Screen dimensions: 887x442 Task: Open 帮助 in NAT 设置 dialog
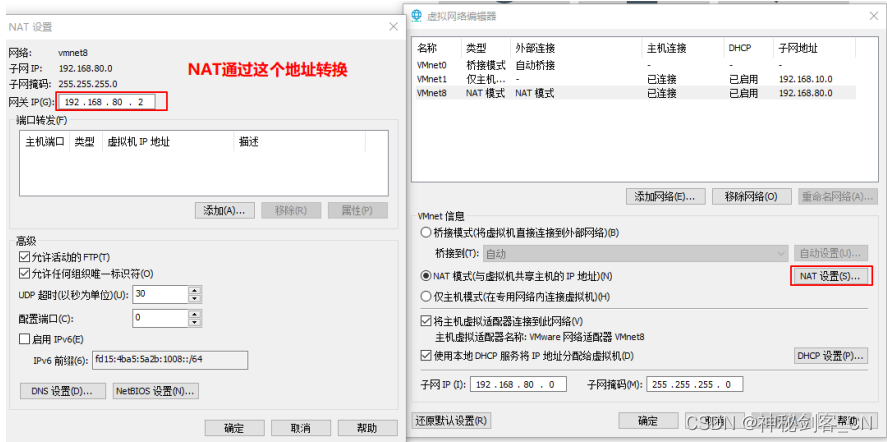pyautogui.click(x=368, y=428)
